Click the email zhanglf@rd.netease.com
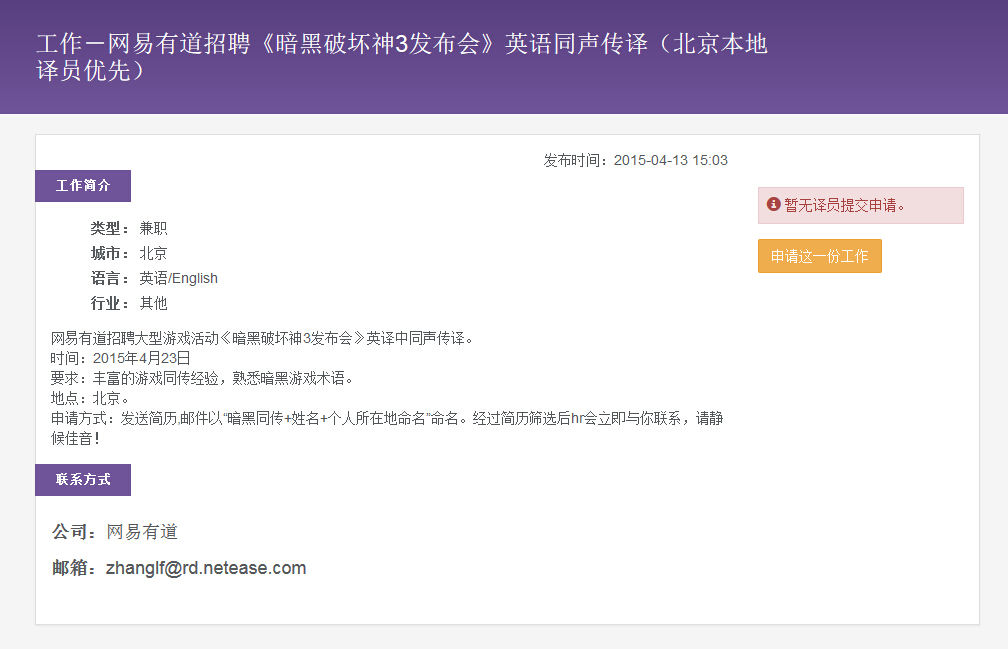 [x=205, y=568]
